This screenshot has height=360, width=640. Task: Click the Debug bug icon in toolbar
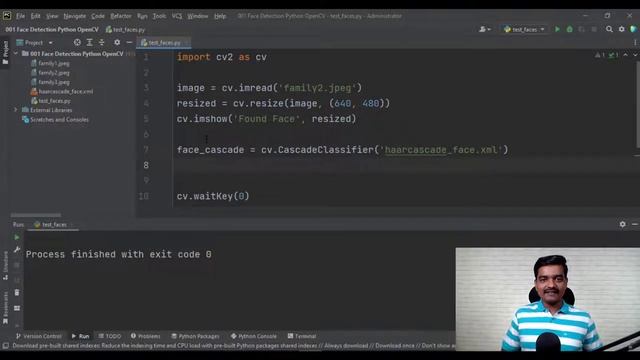(569, 29)
